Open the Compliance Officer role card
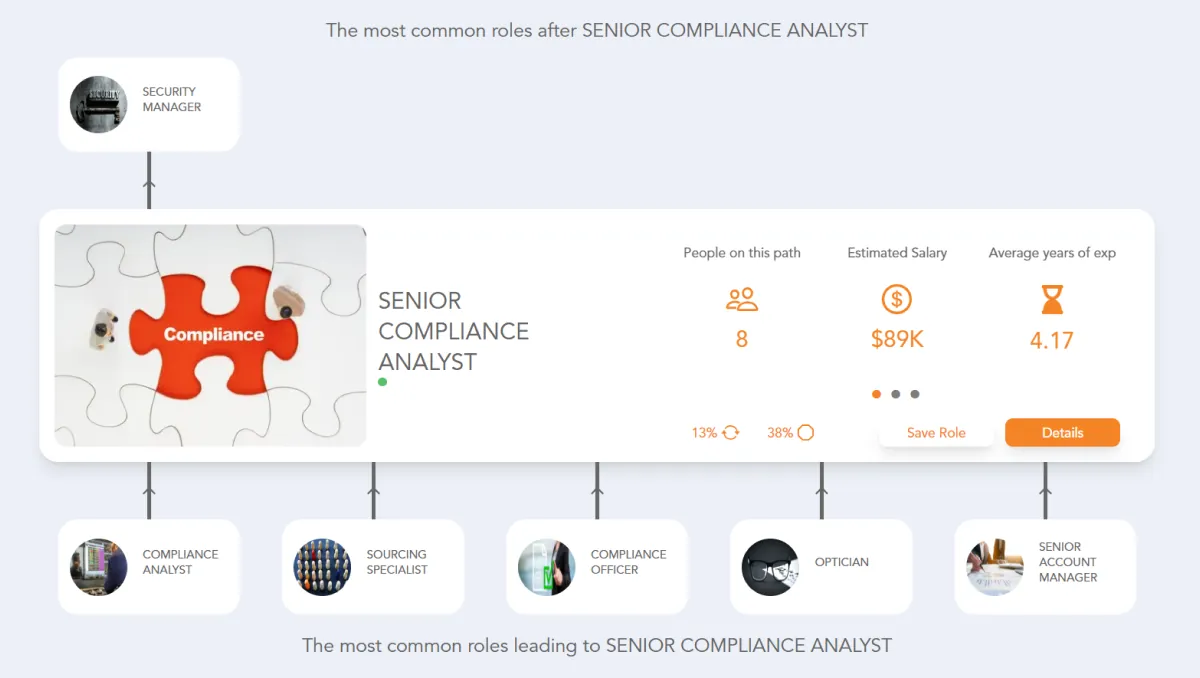This screenshot has width=1200, height=678. 597,566
